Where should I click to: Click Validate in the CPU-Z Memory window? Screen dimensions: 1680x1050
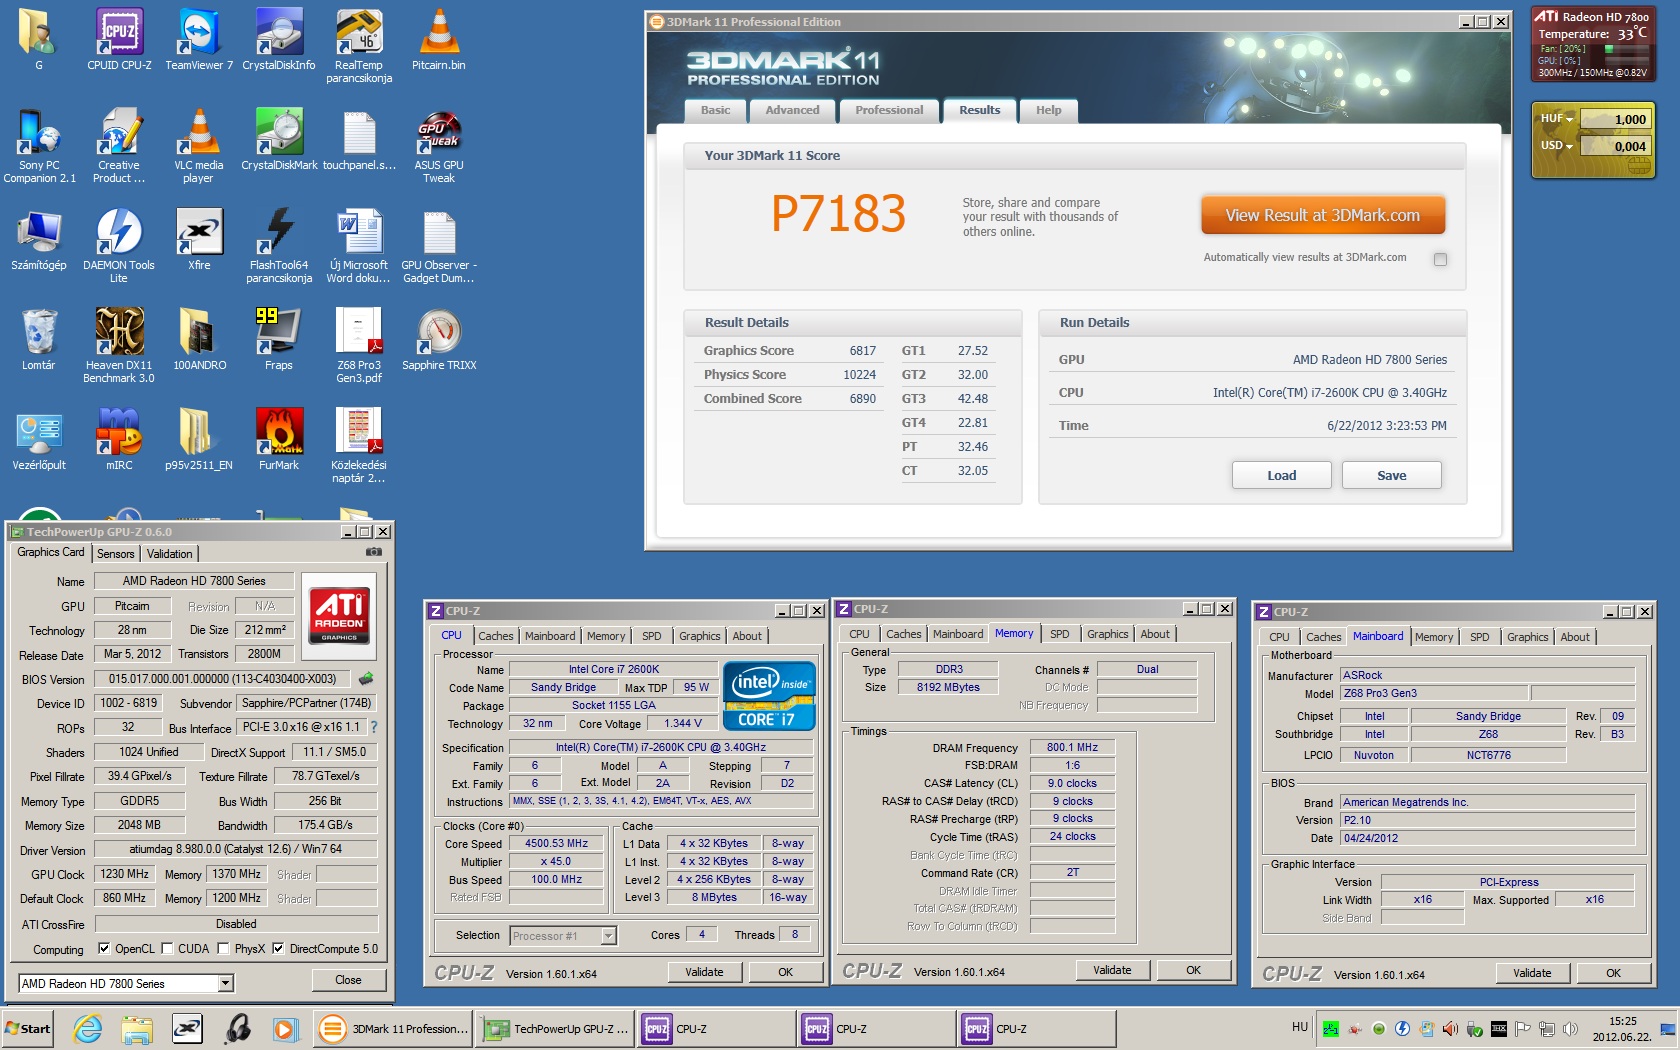[1112, 970]
